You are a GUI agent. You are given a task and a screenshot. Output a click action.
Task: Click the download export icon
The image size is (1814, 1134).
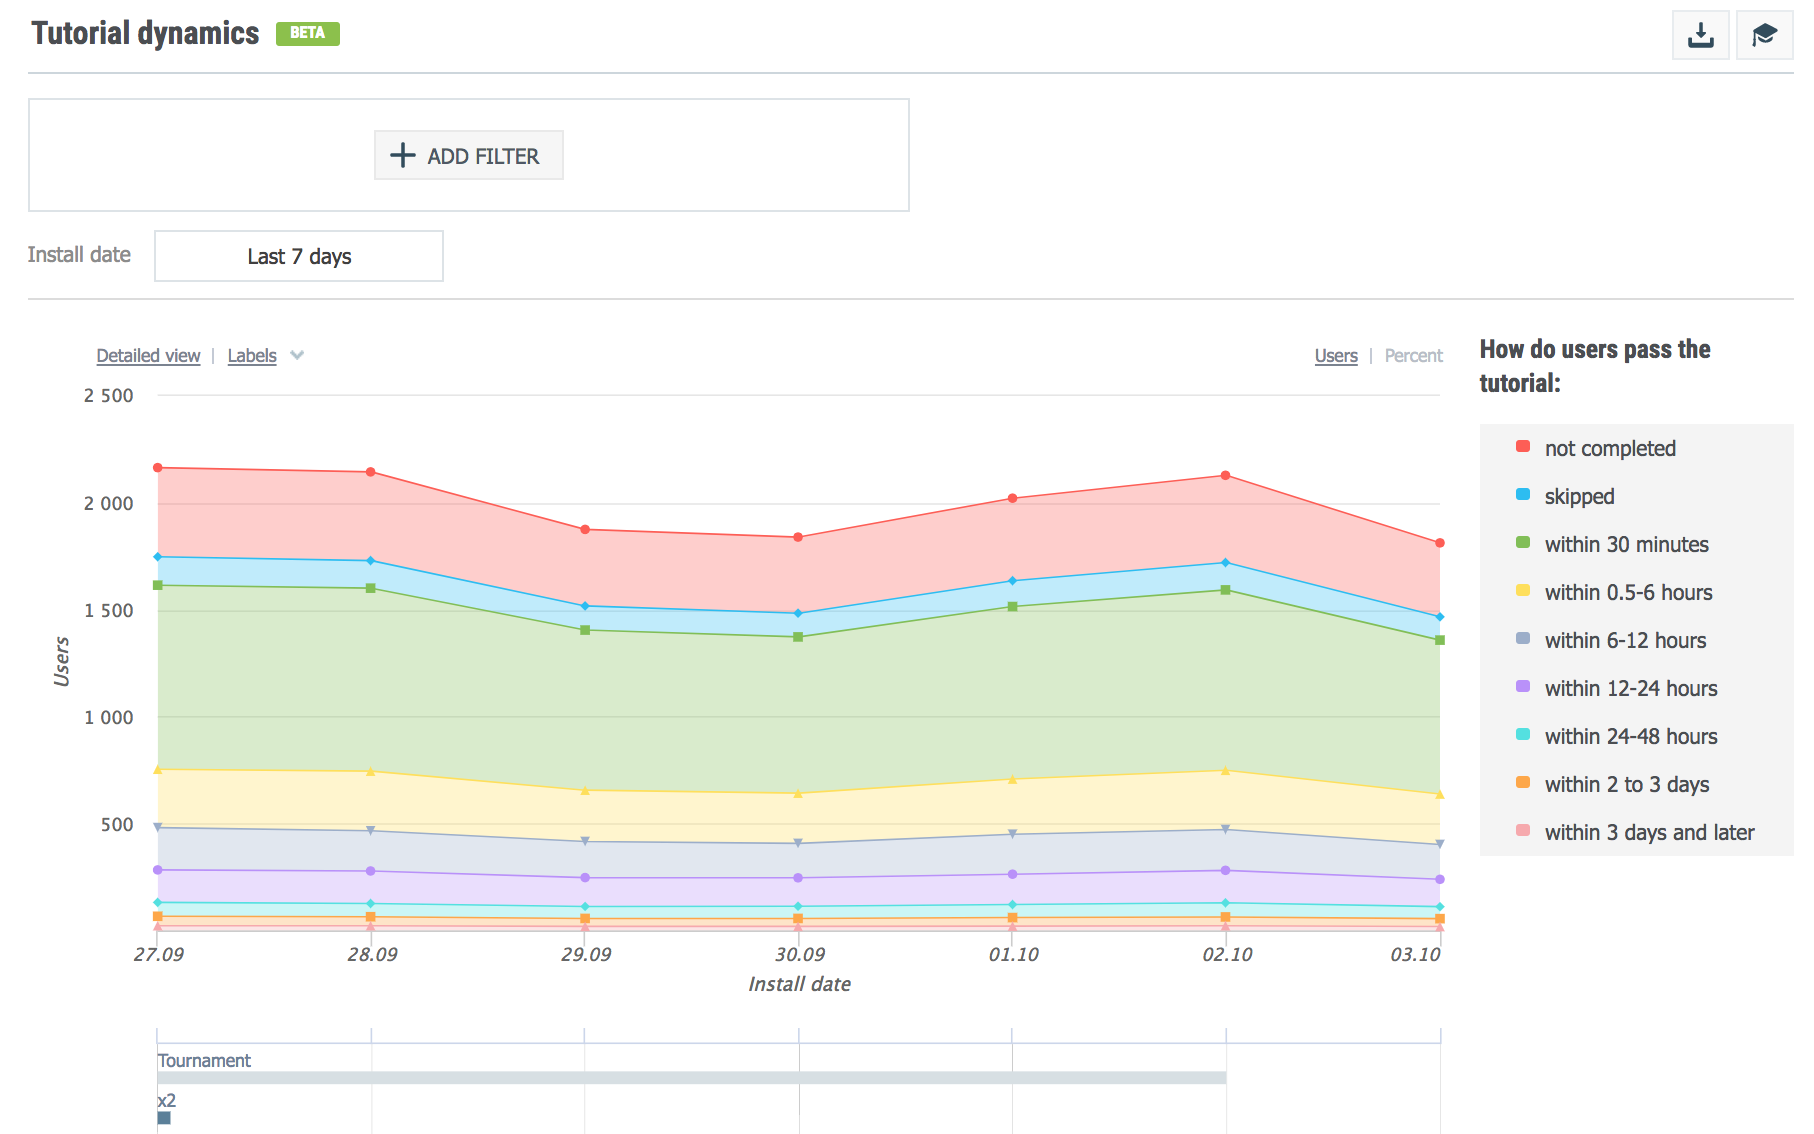point(1700,36)
